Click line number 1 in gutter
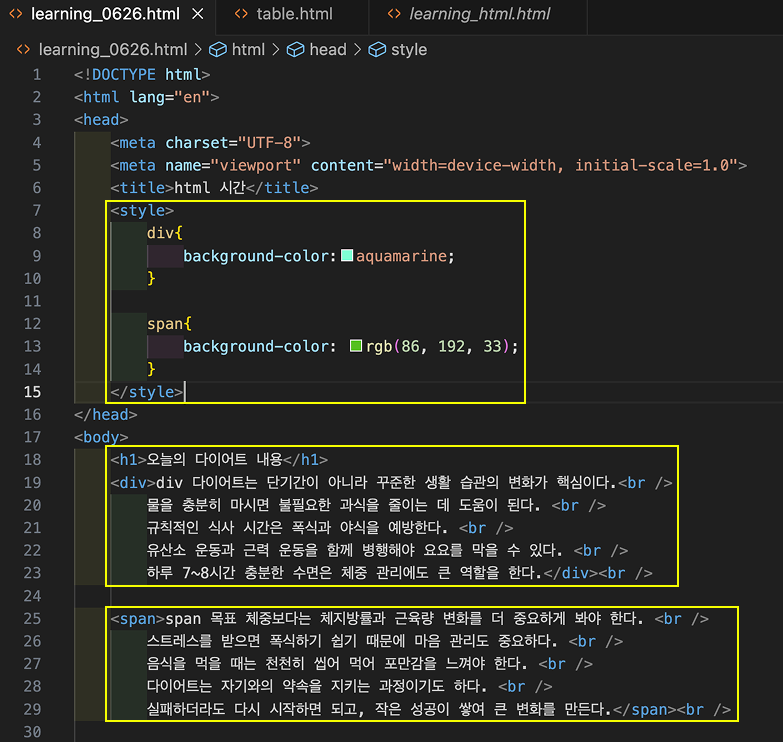 37,75
